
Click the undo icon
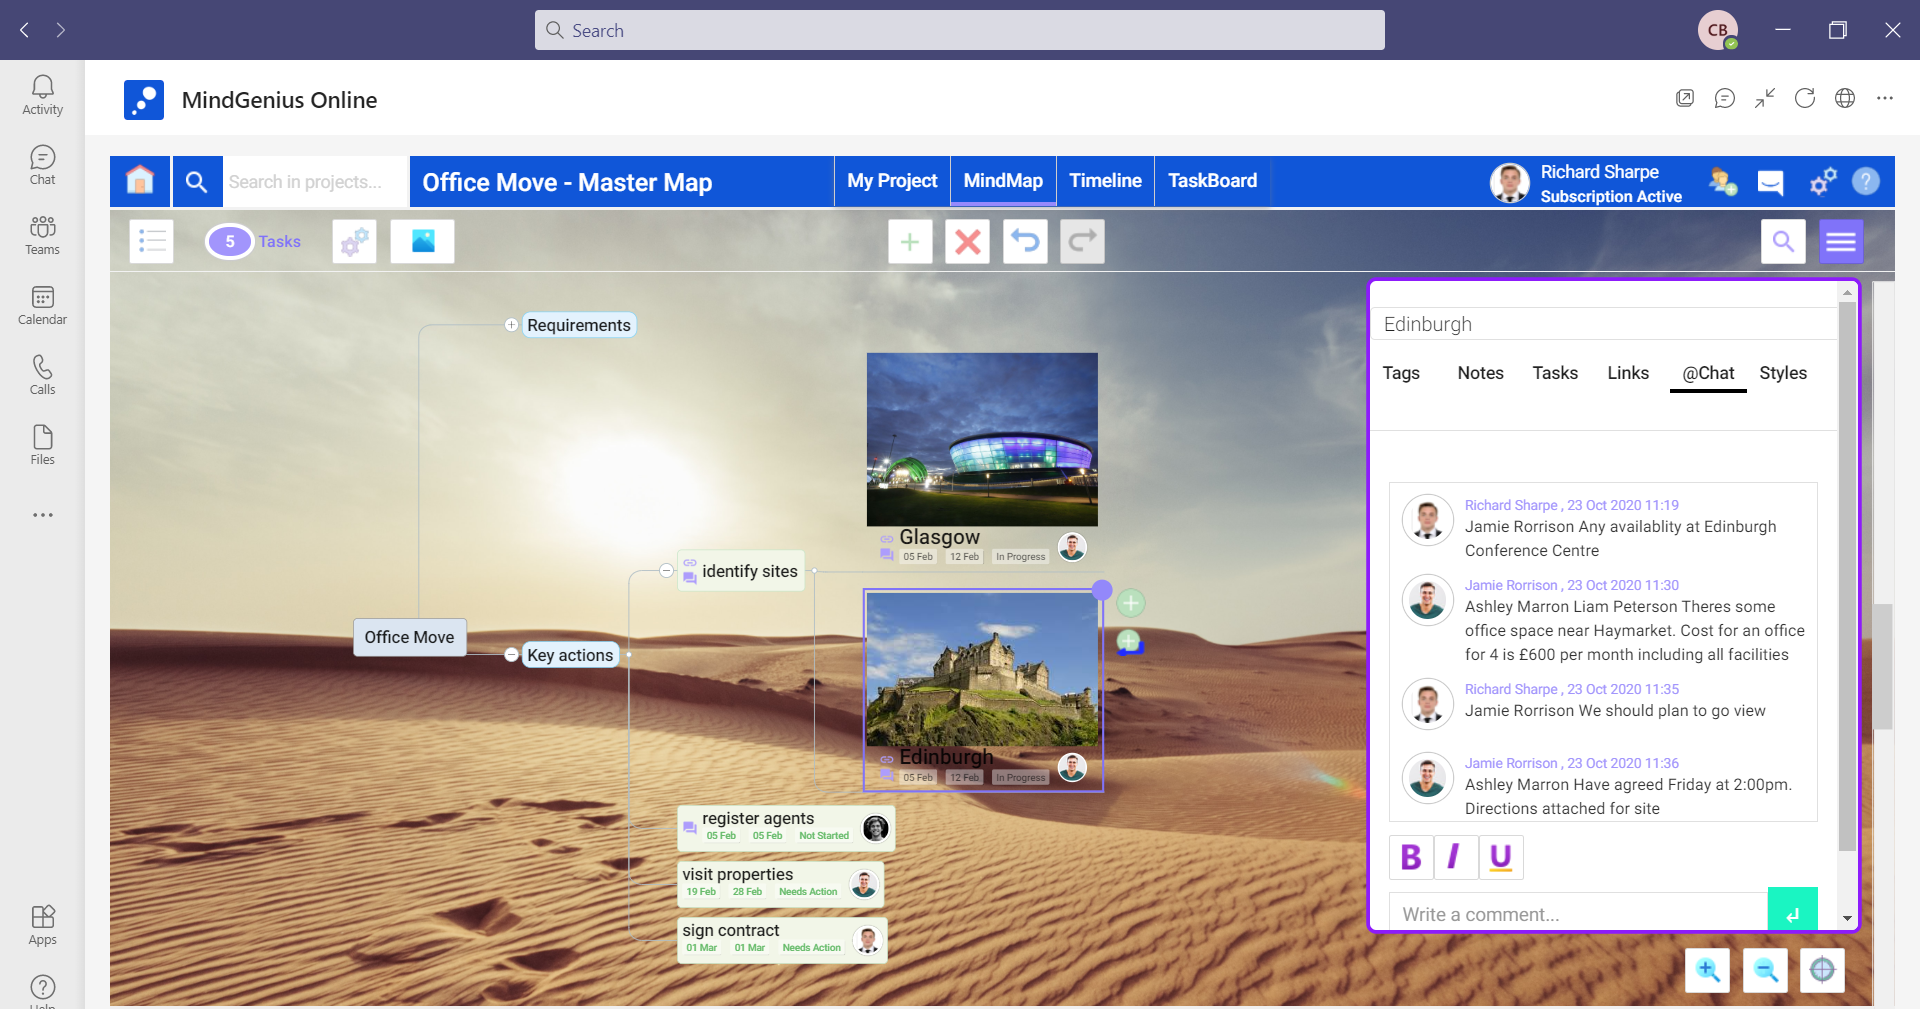tap(1025, 241)
